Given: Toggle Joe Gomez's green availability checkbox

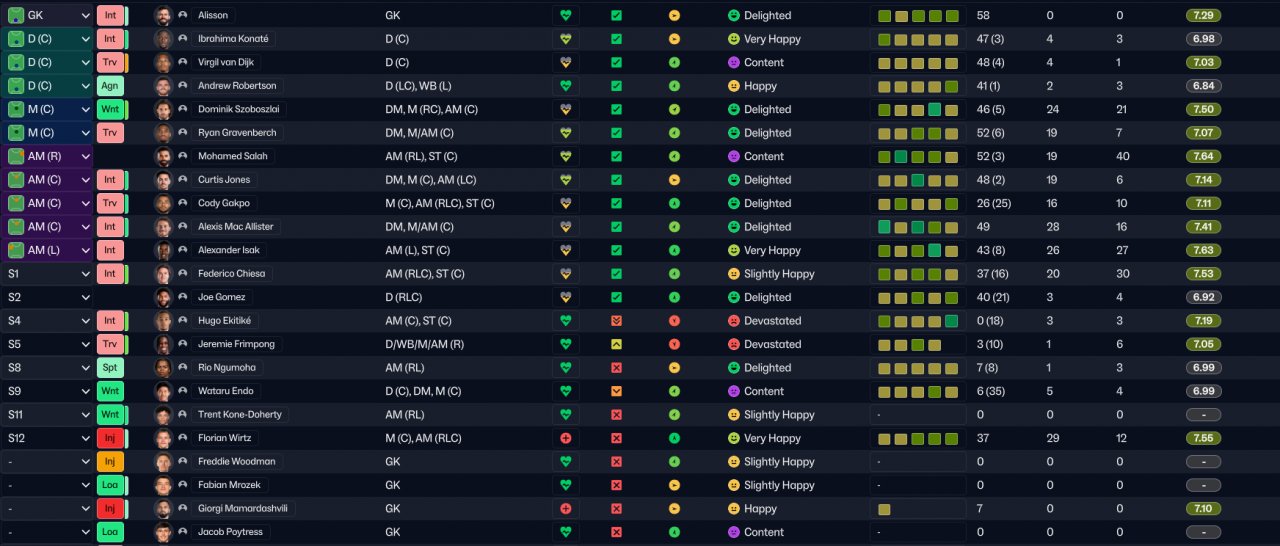Looking at the screenshot, I should (616, 298).
